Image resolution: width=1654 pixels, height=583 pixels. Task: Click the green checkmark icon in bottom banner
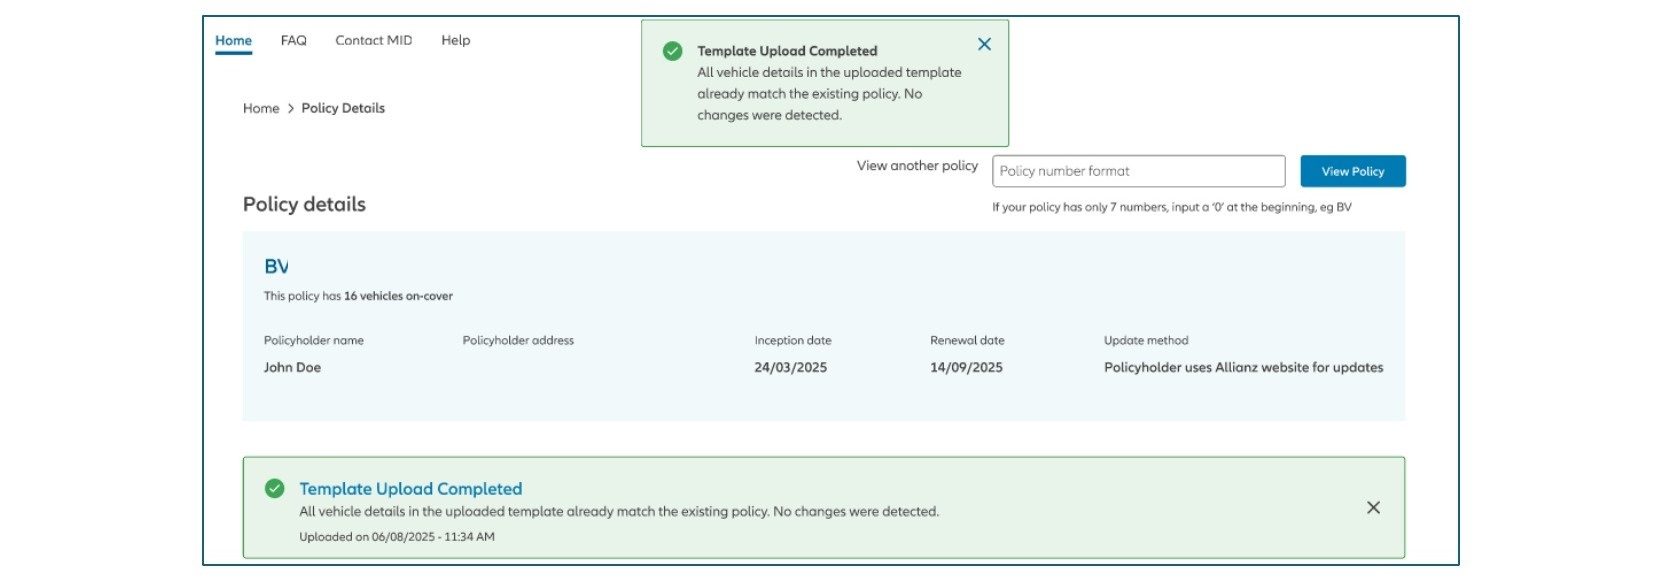(275, 489)
